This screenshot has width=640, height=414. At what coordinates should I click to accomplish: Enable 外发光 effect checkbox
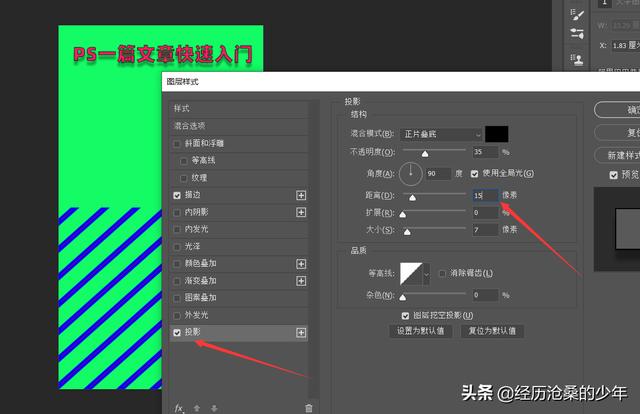[x=177, y=316]
